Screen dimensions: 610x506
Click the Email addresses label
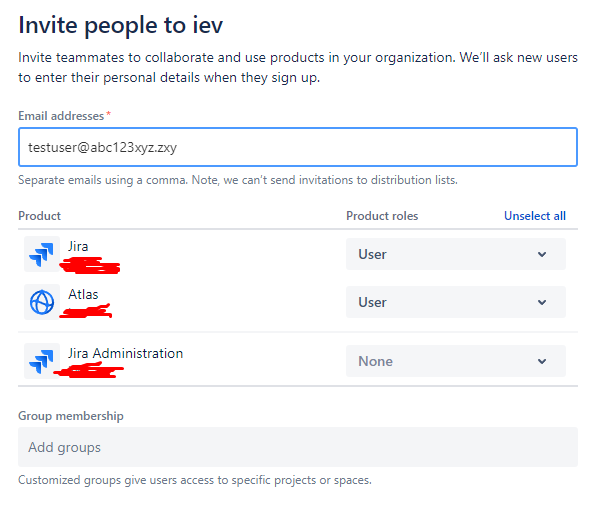coord(61,116)
